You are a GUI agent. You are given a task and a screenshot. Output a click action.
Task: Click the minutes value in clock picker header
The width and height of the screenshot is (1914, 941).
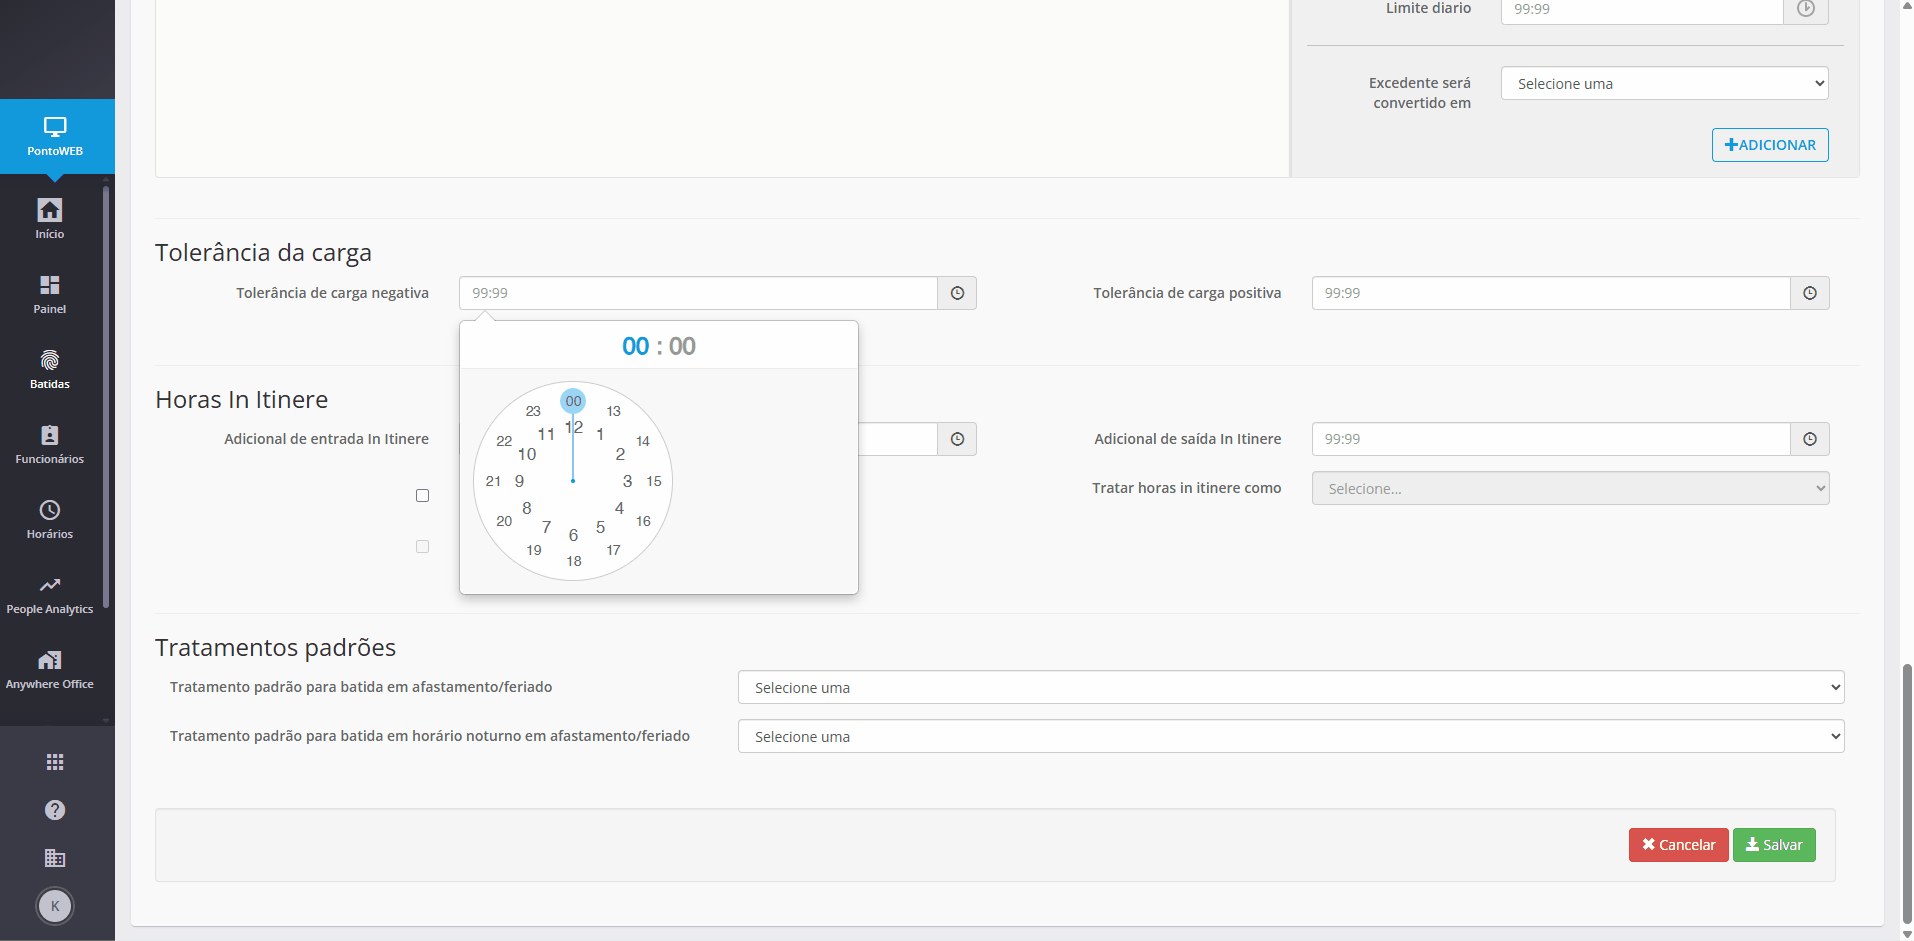pyautogui.click(x=682, y=346)
